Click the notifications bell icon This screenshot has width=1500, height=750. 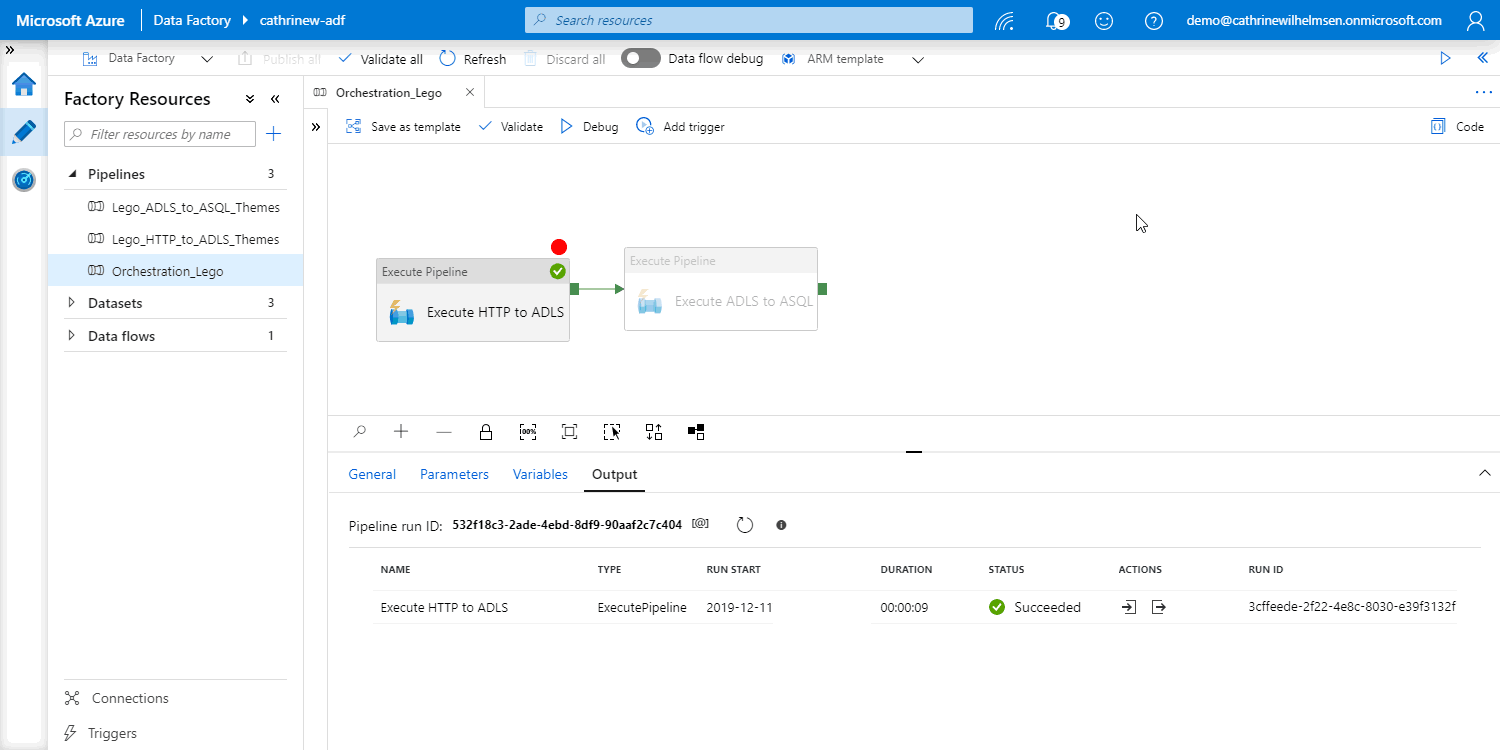click(1055, 20)
